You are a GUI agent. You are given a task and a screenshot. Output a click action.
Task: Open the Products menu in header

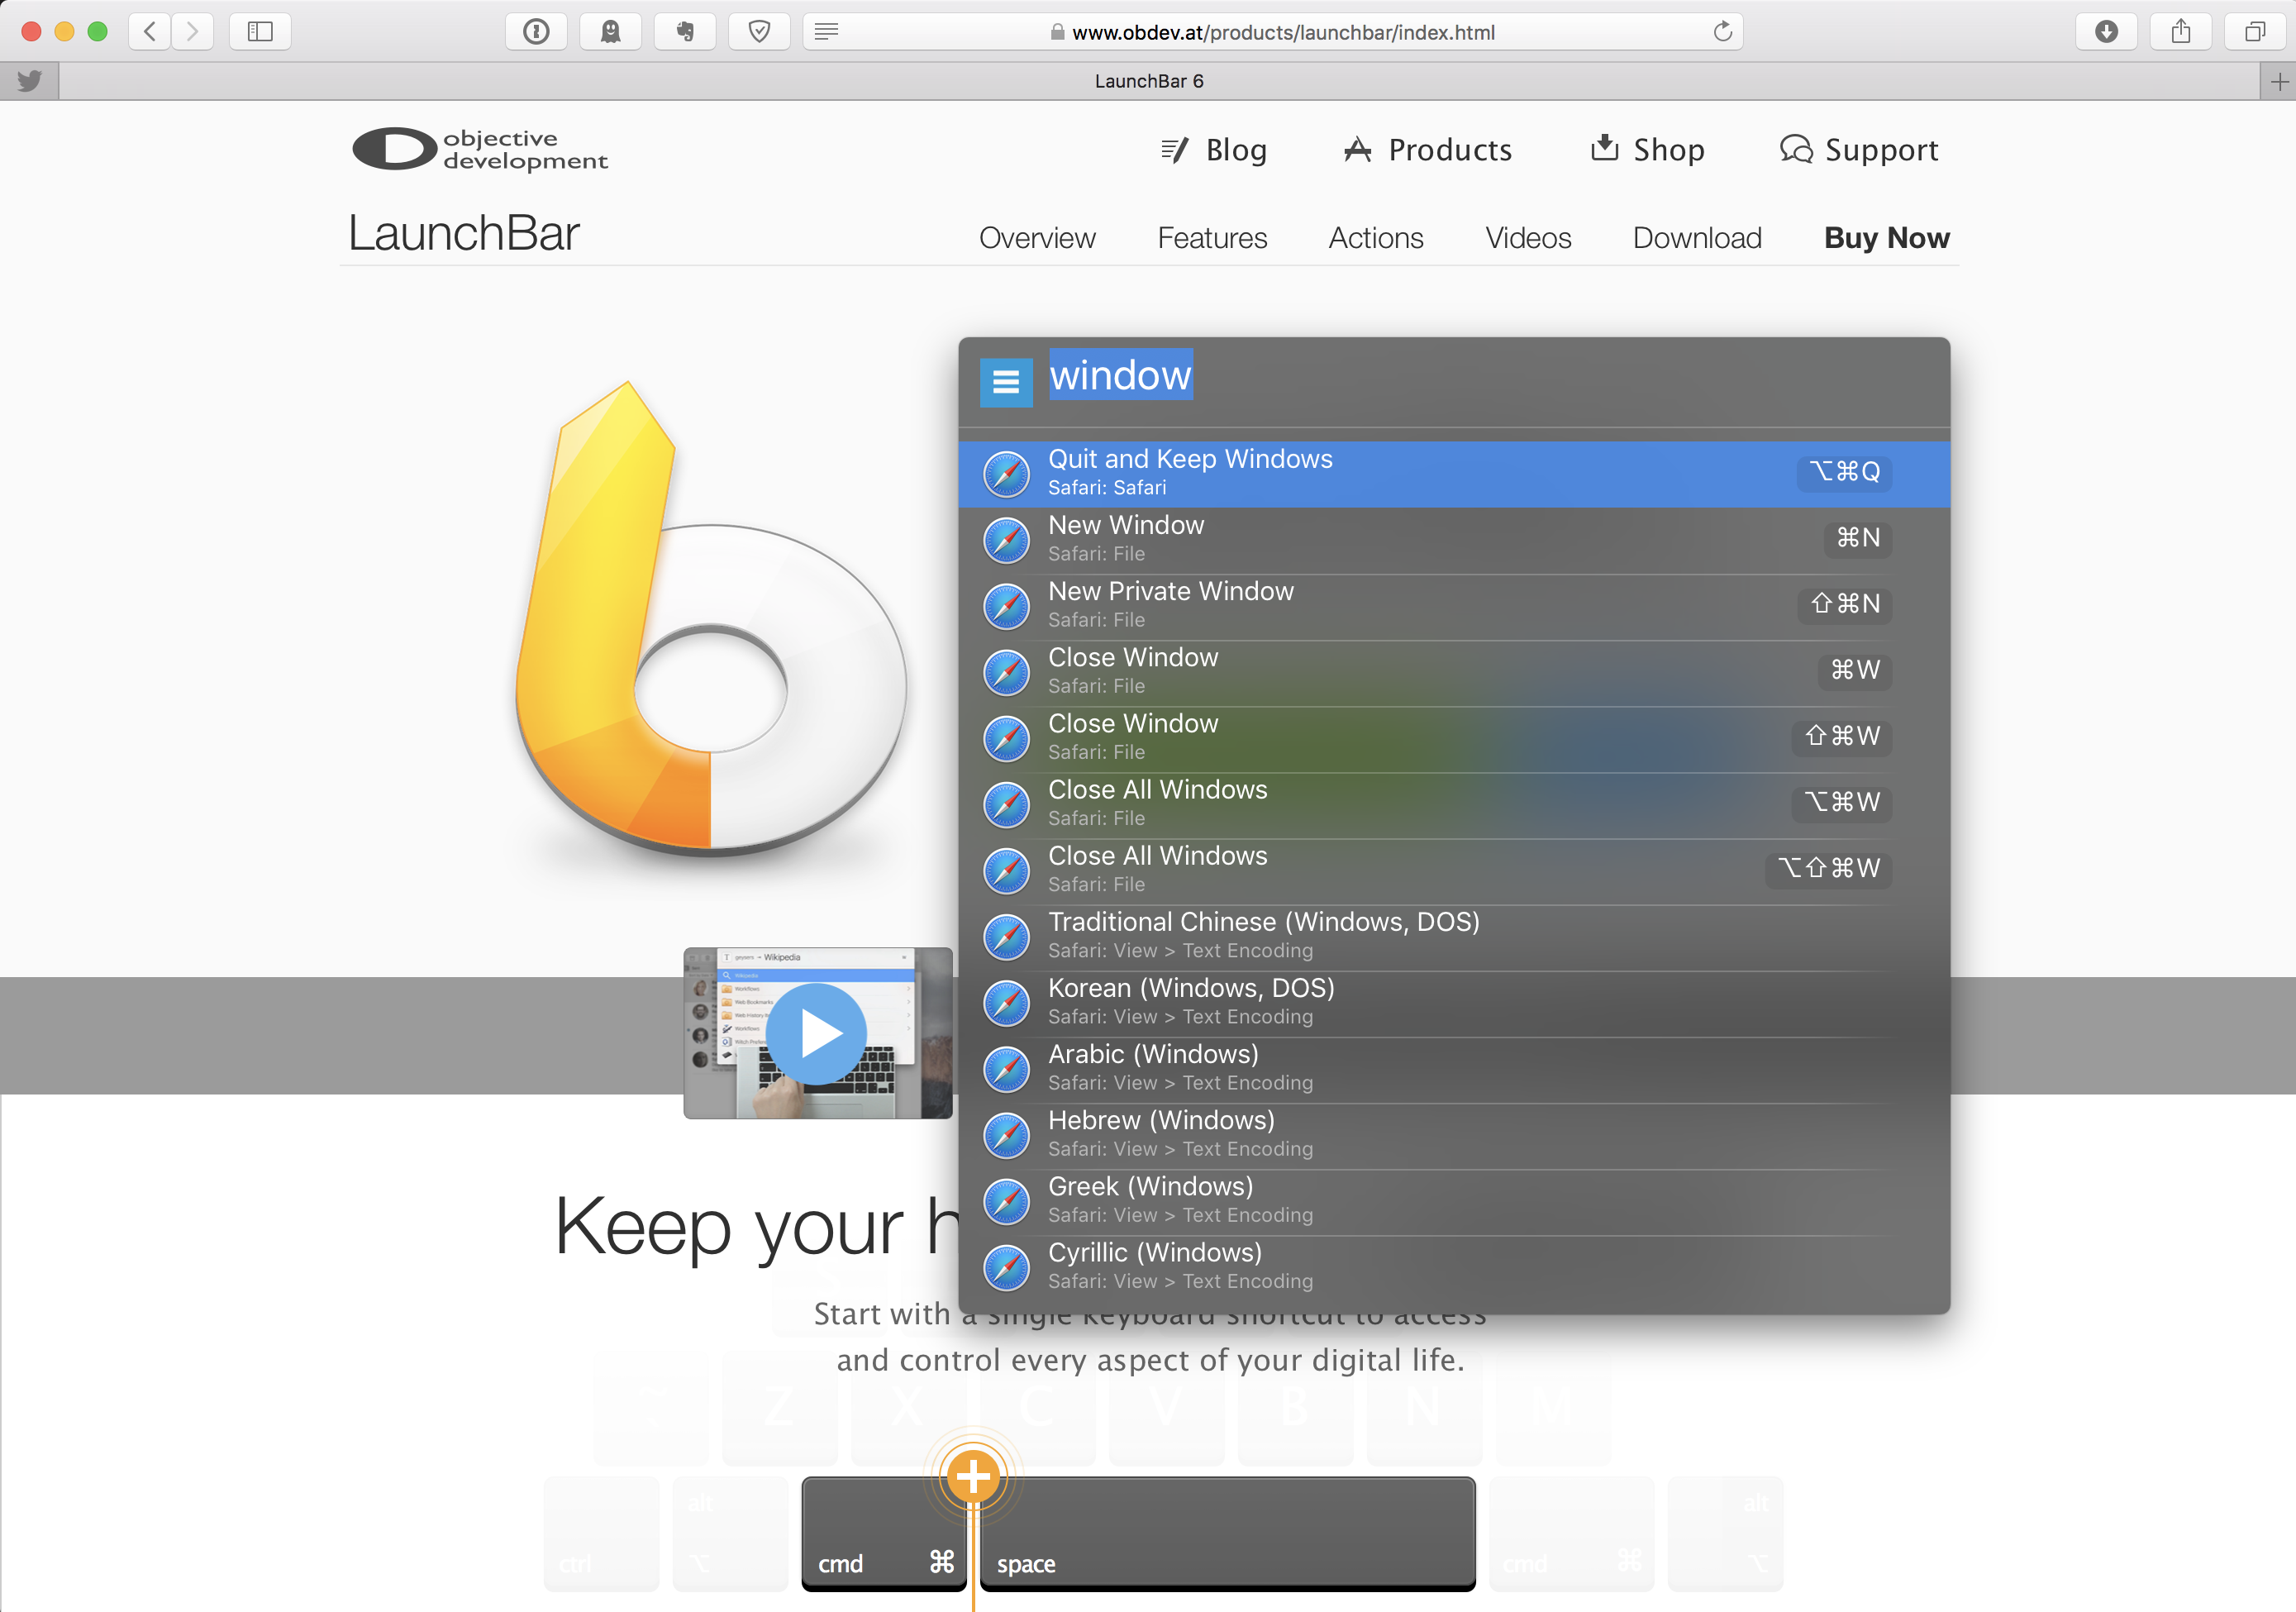tap(1428, 150)
